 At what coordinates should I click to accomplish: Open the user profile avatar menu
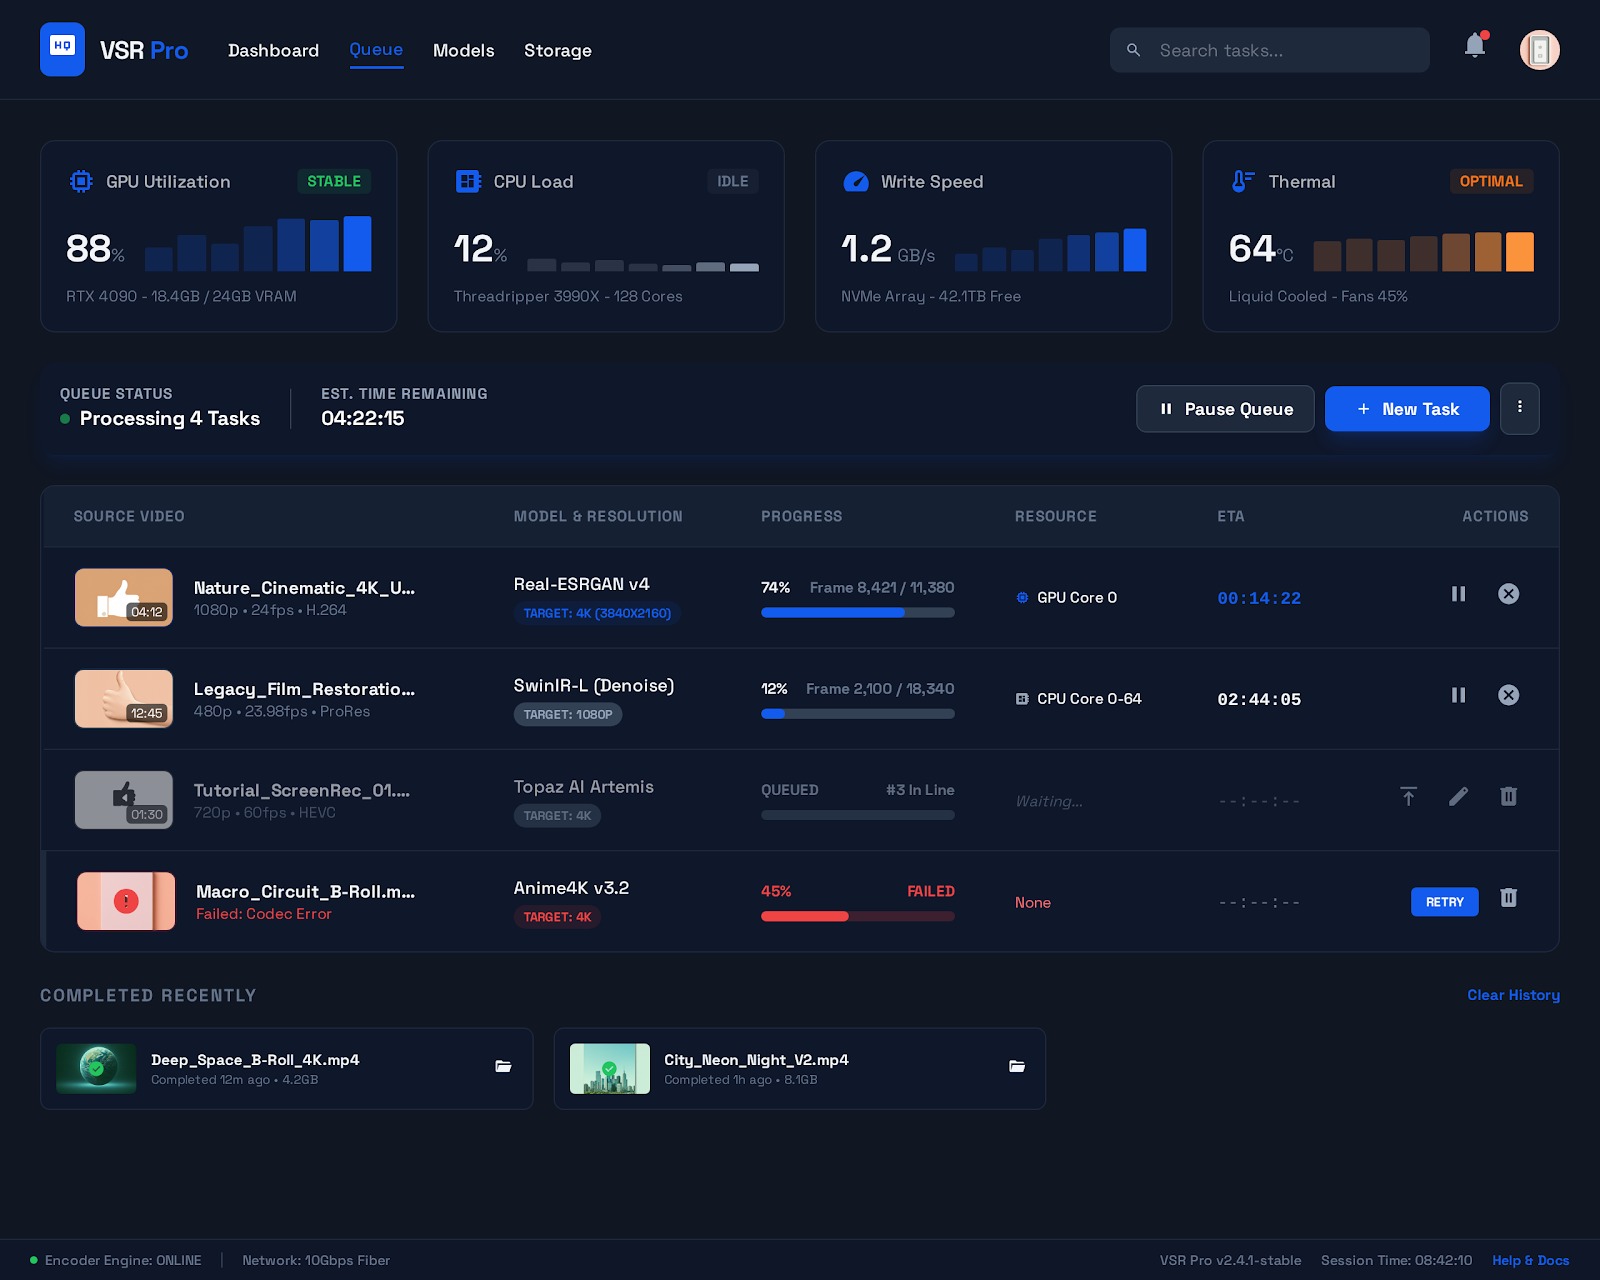[1539, 50]
